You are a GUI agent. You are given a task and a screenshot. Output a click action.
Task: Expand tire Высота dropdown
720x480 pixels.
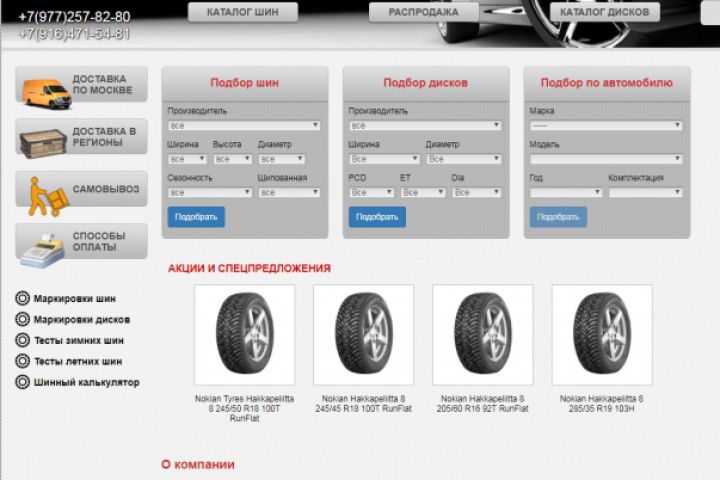pyautogui.click(x=232, y=159)
